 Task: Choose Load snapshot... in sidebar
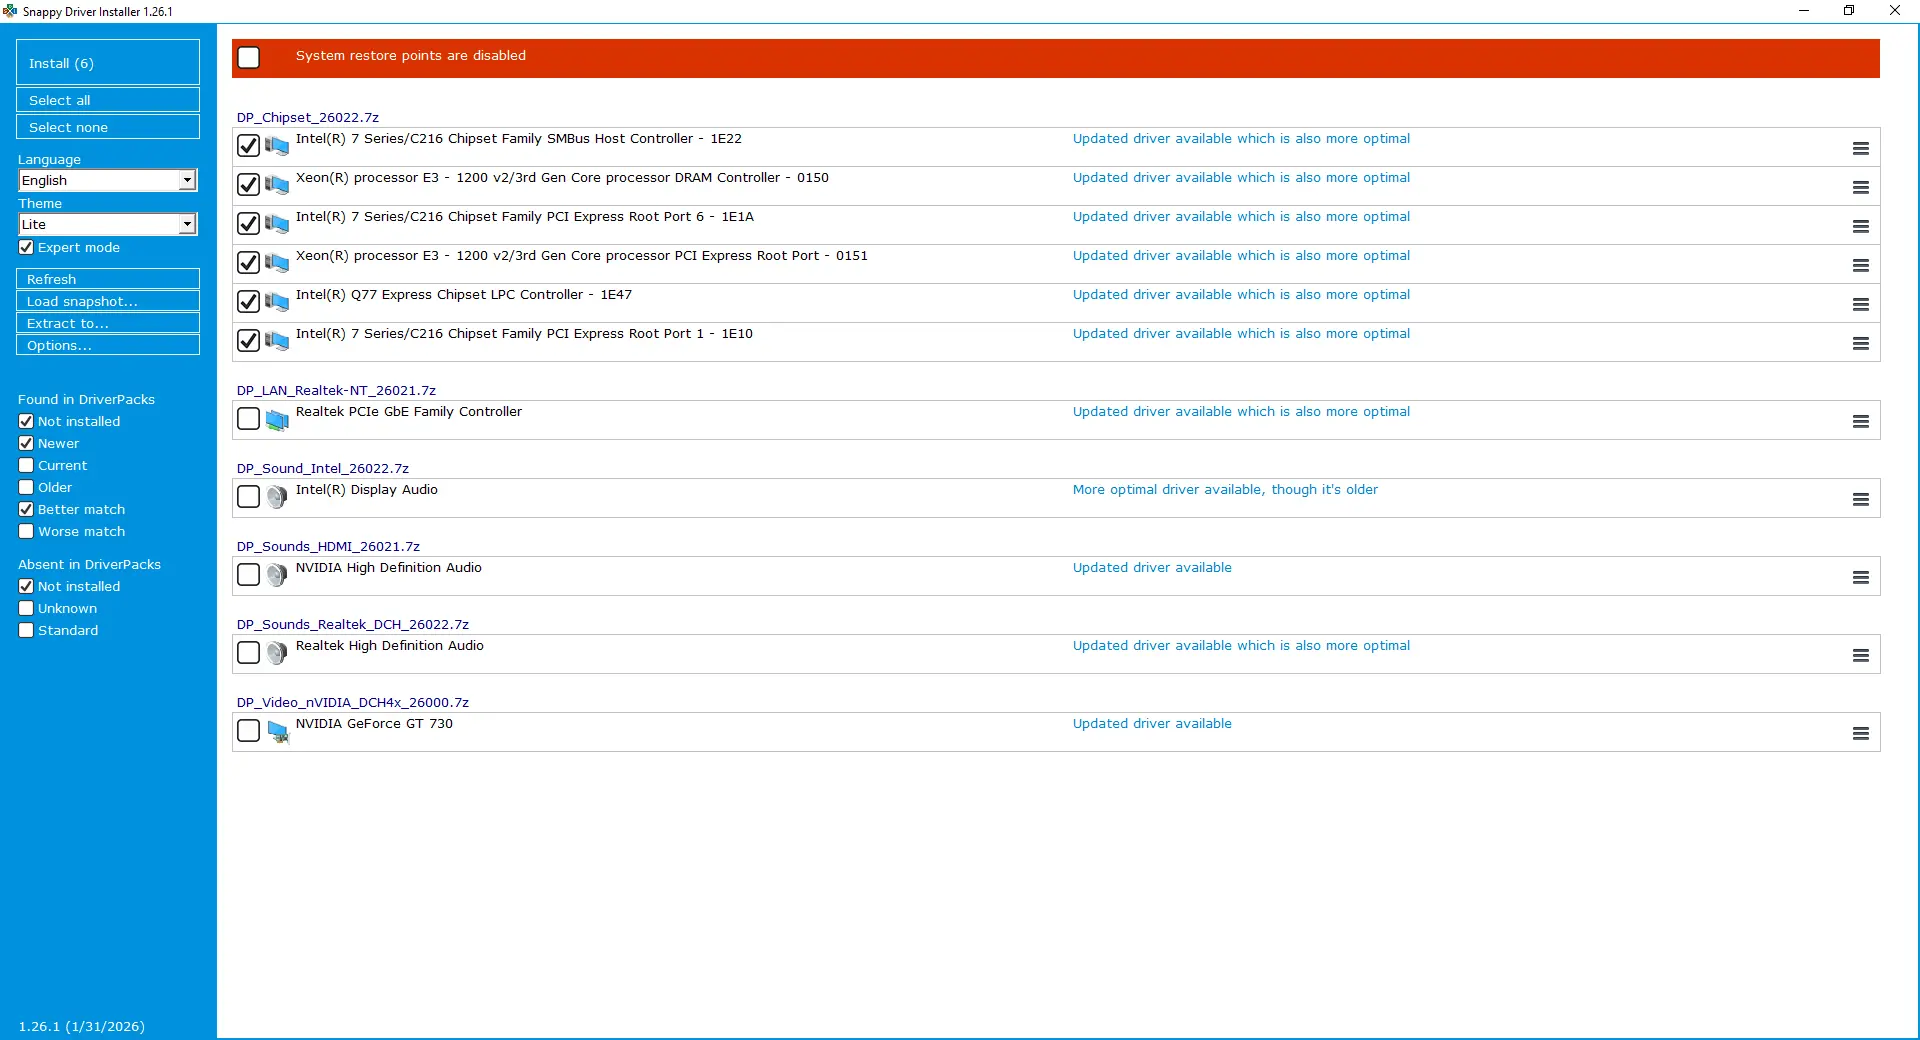point(108,301)
